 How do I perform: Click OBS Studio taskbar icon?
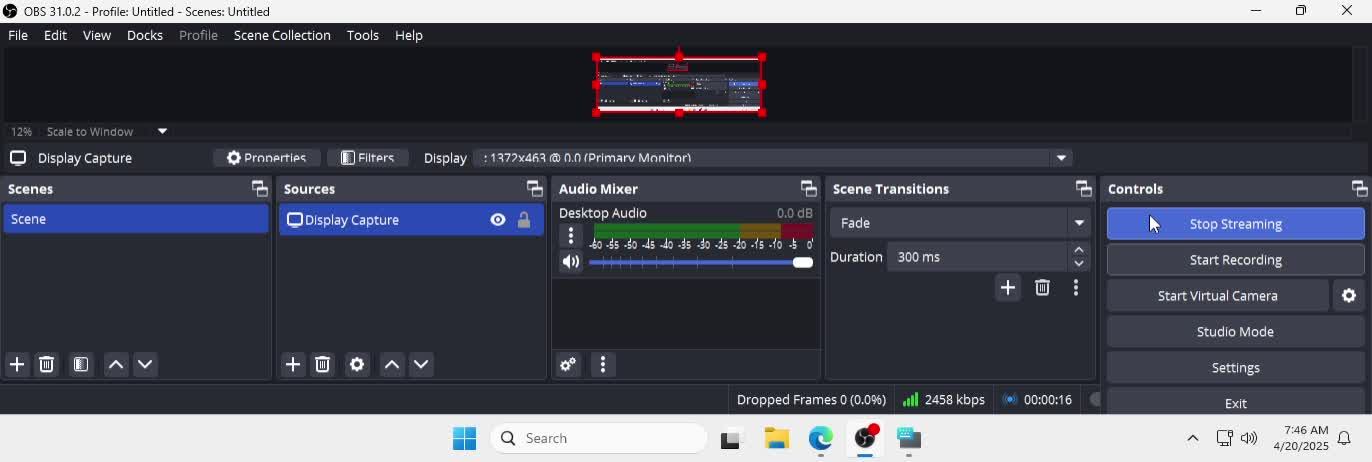(x=865, y=438)
